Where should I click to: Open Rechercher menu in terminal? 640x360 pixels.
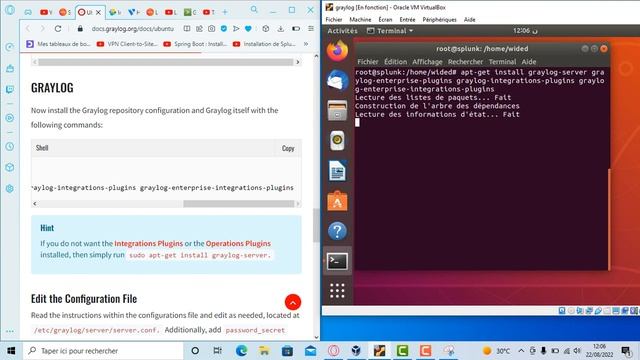click(465, 62)
